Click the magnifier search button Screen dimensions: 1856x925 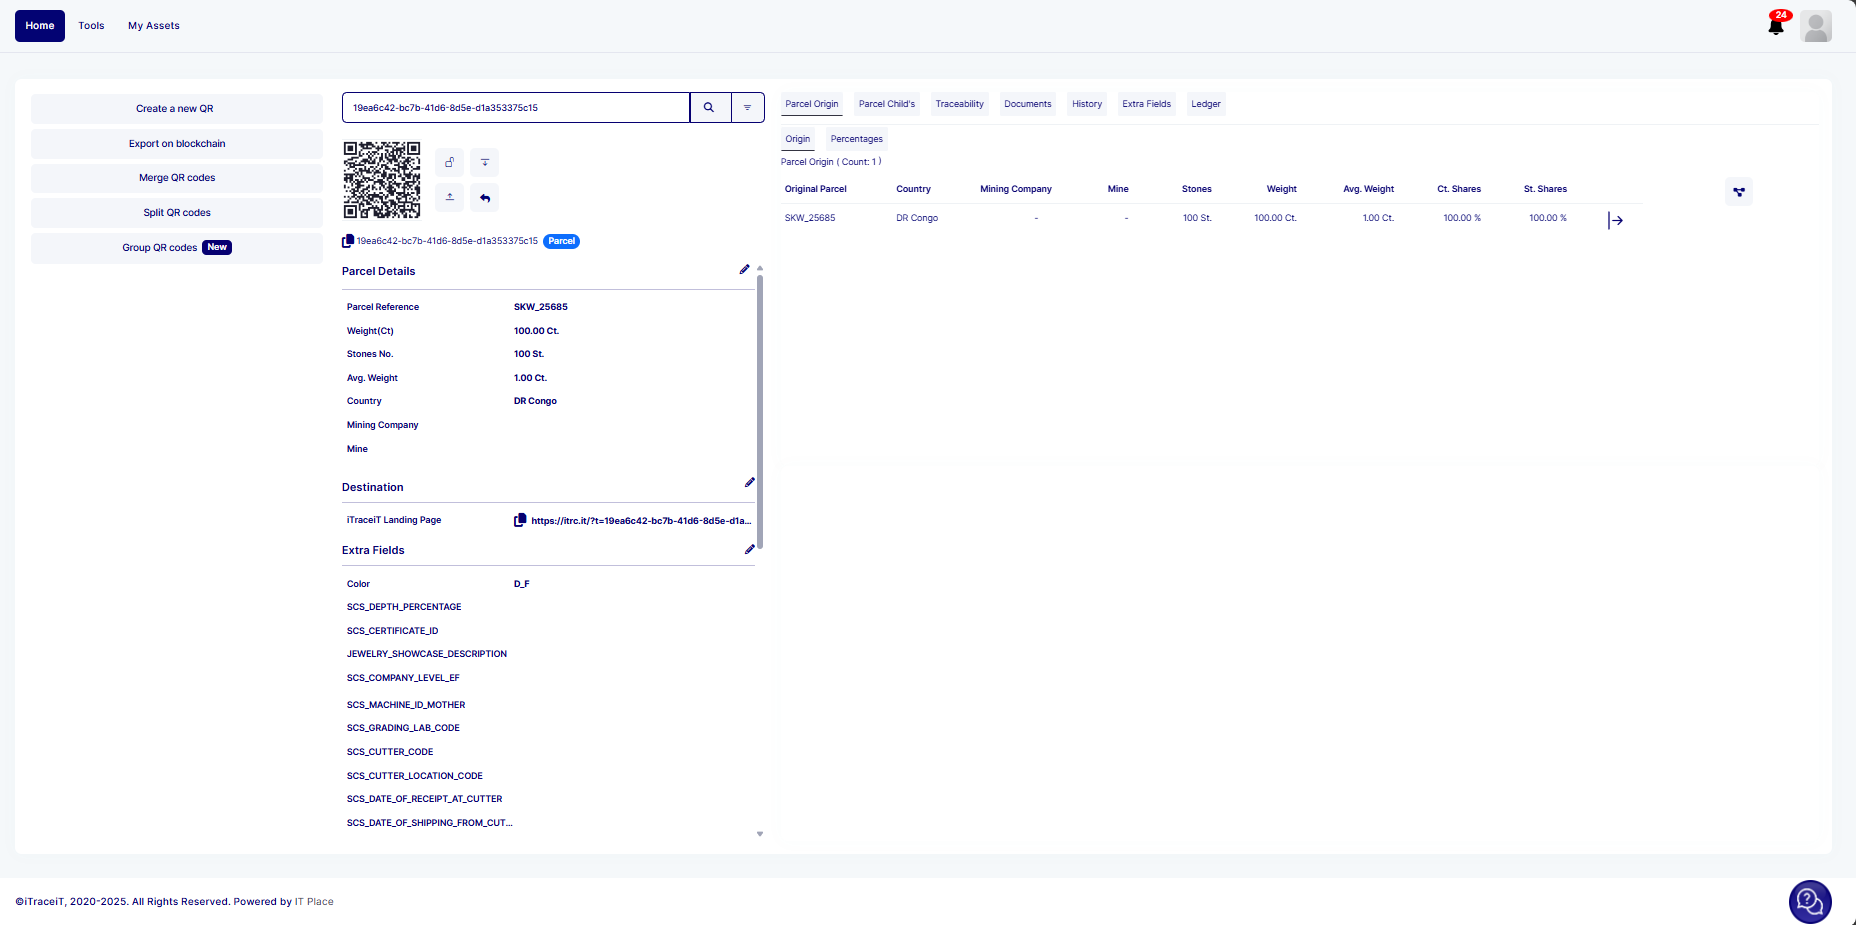tap(709, 108)
